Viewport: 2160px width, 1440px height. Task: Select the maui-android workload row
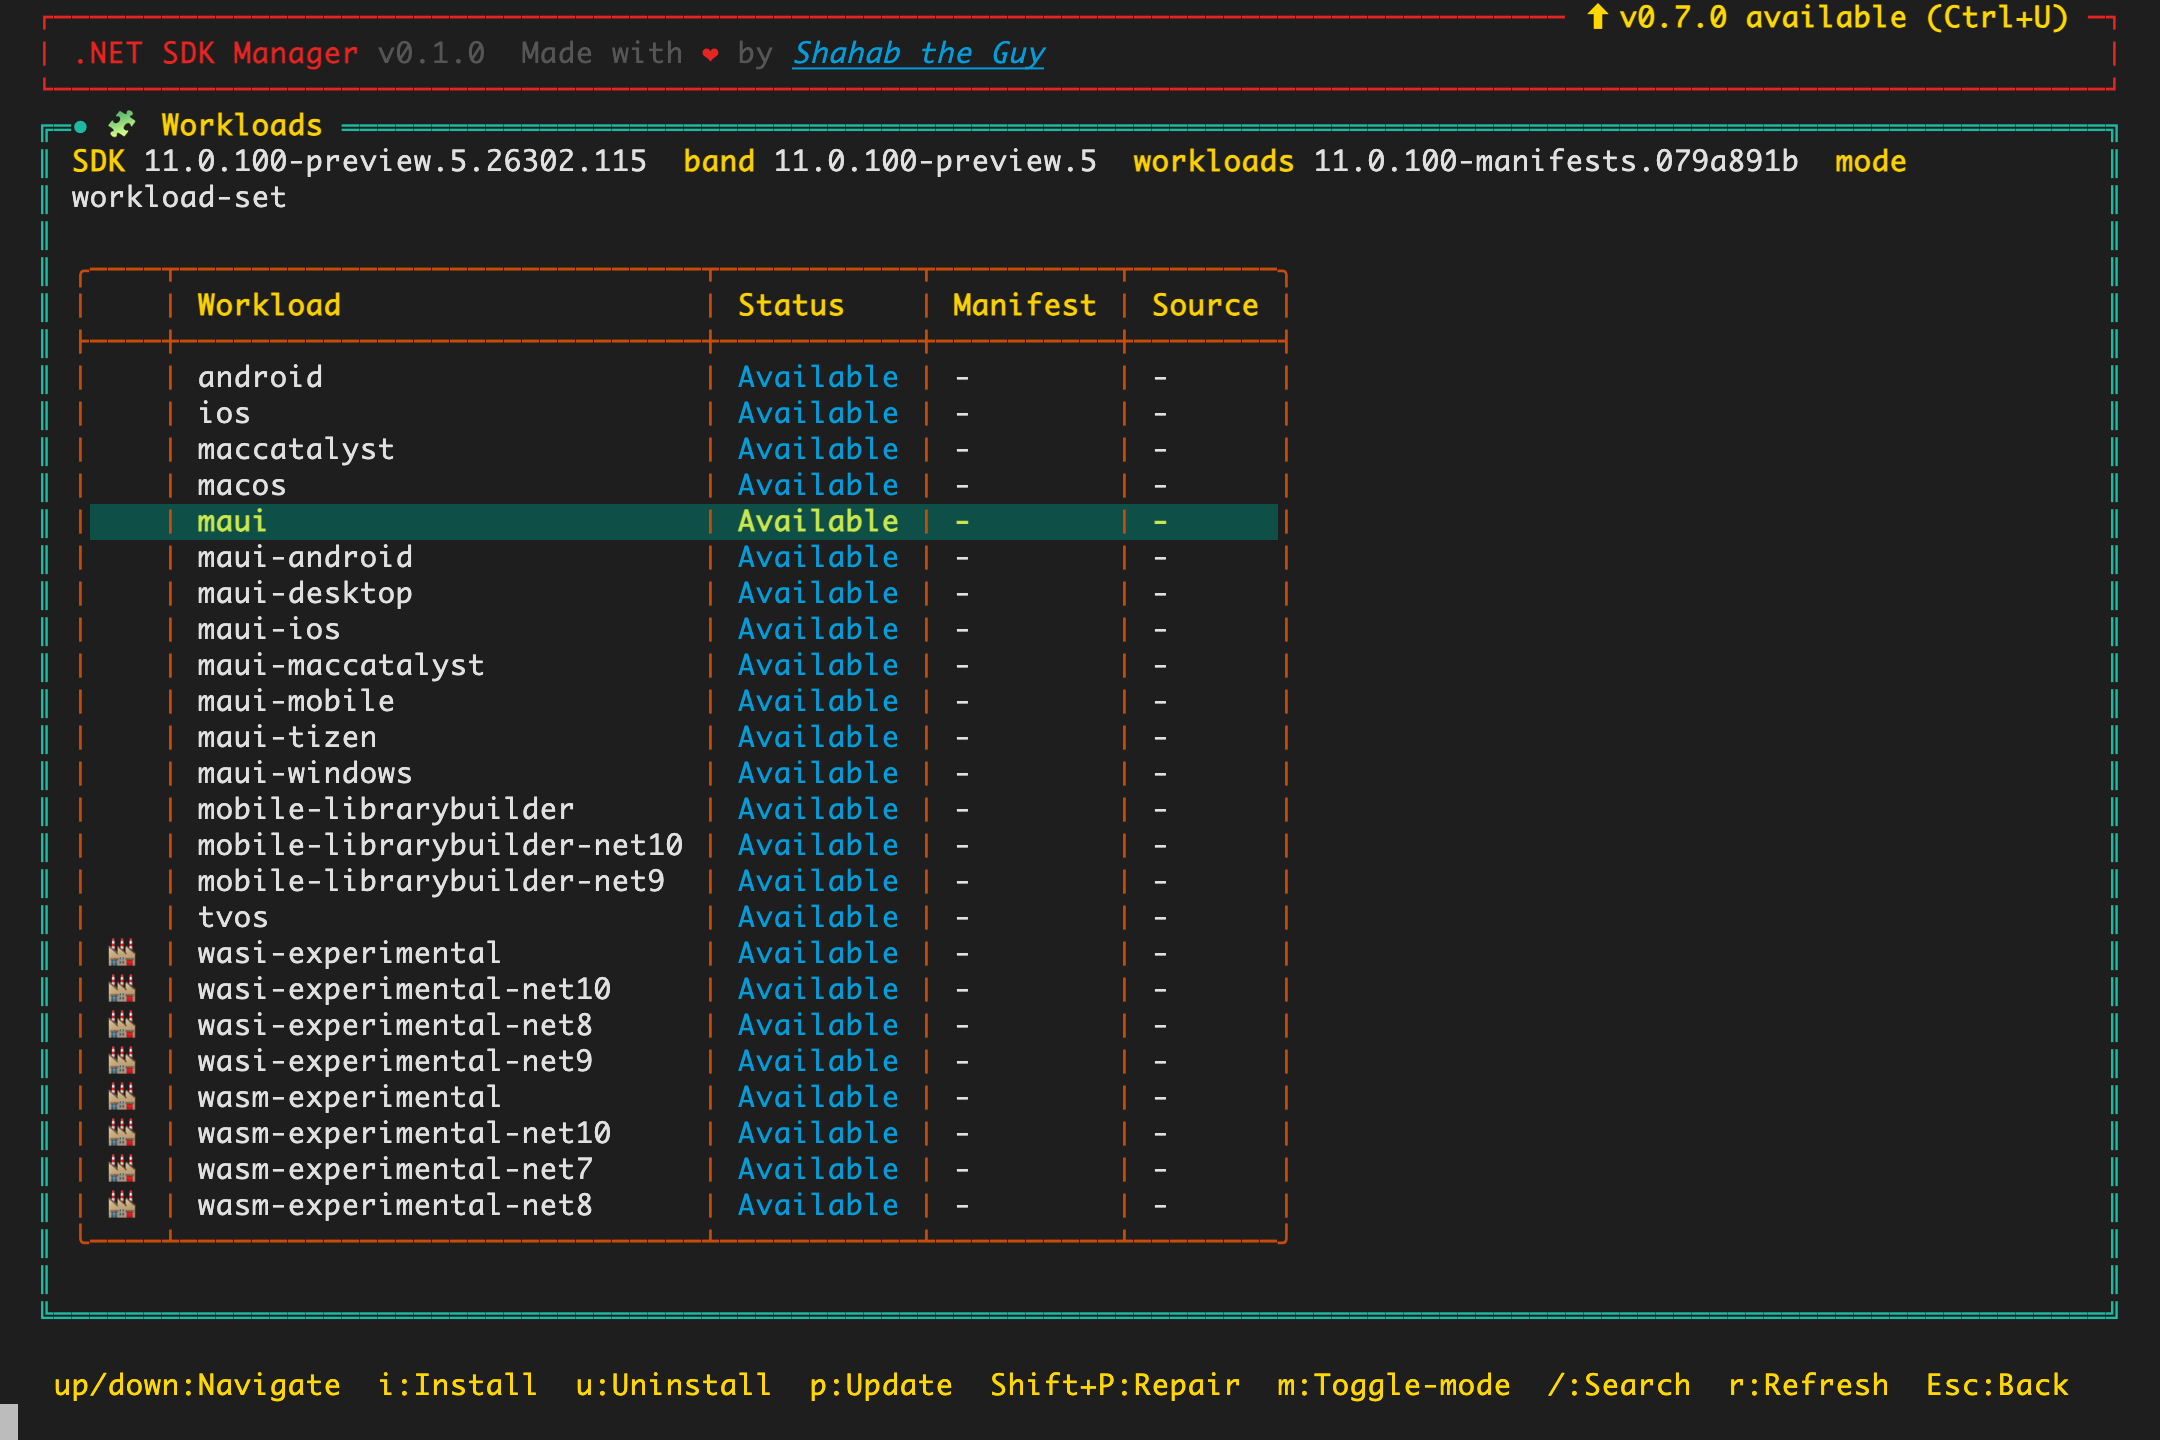coord(684,557)
